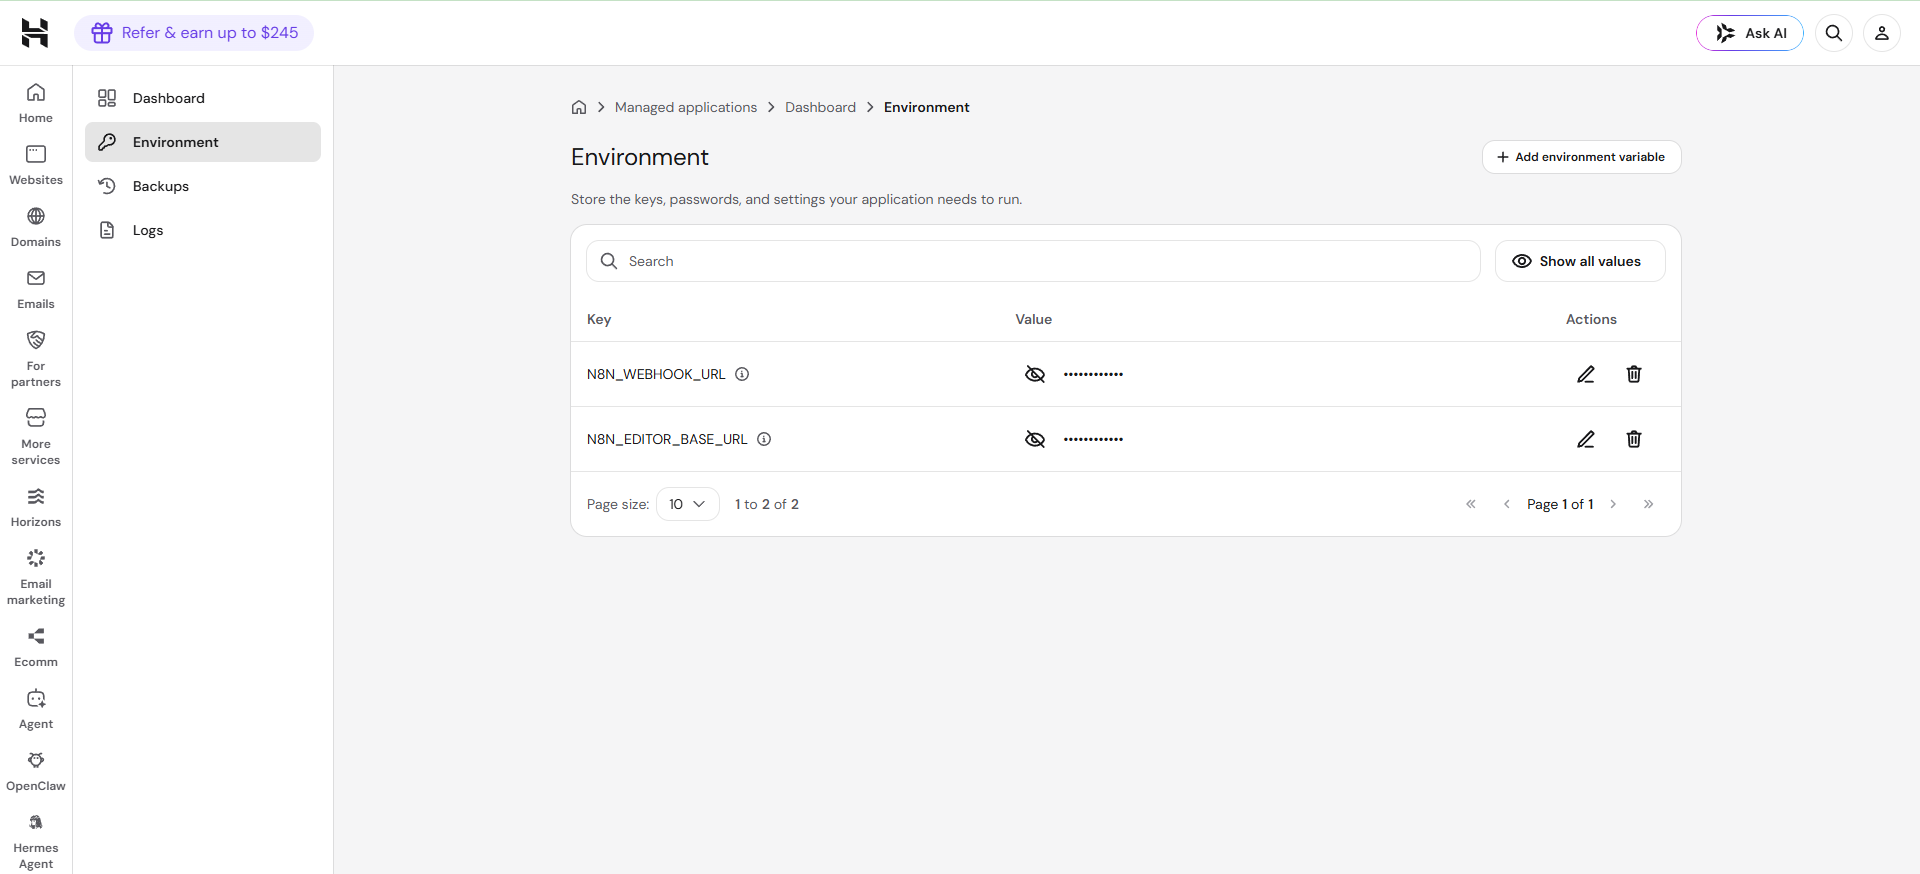The height and width of the screenshot is (874, 1920).
Task: Open the Emails section
Action: (36, 290)
